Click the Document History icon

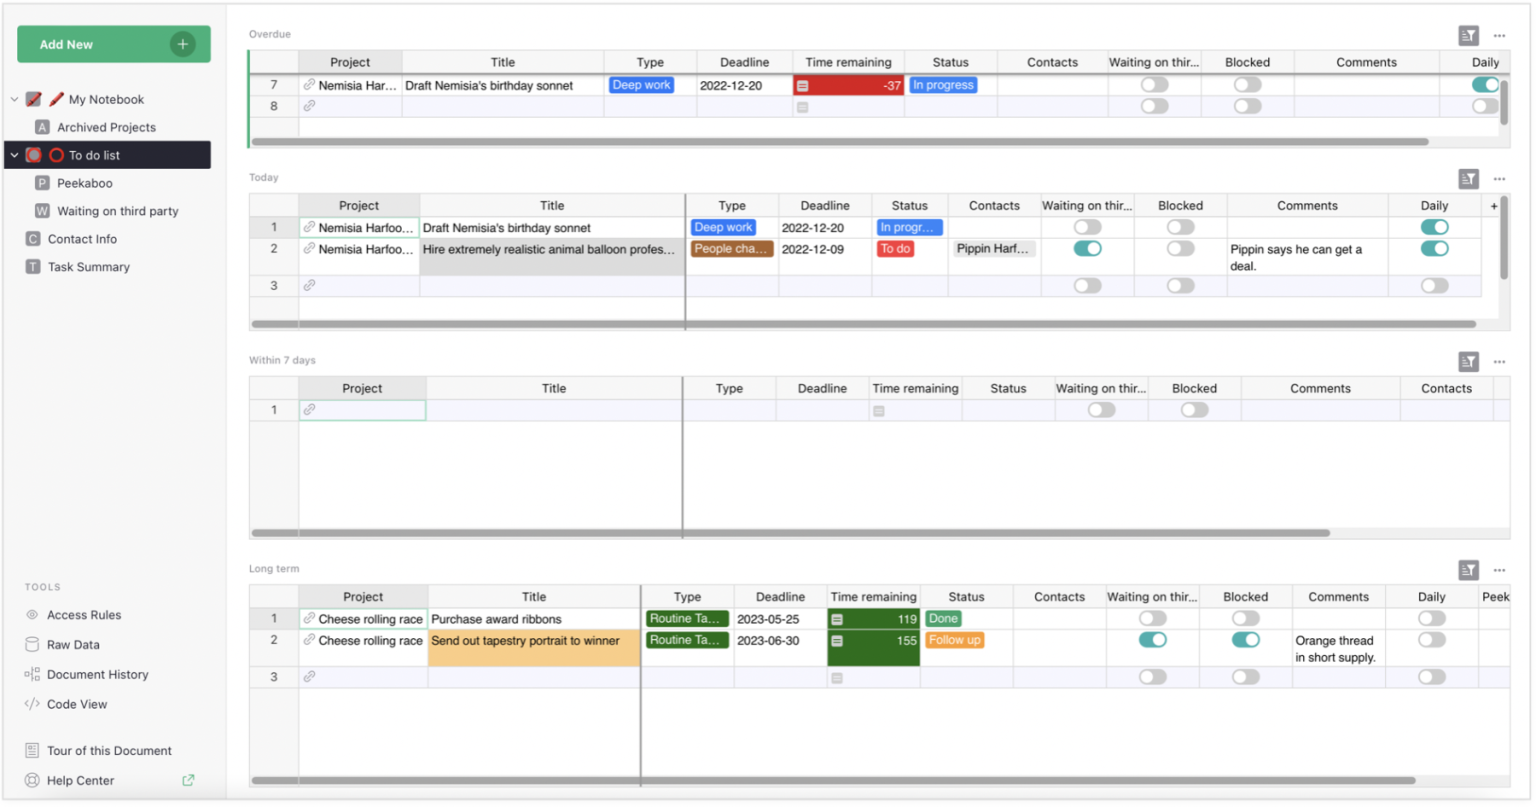coord(34,674)
